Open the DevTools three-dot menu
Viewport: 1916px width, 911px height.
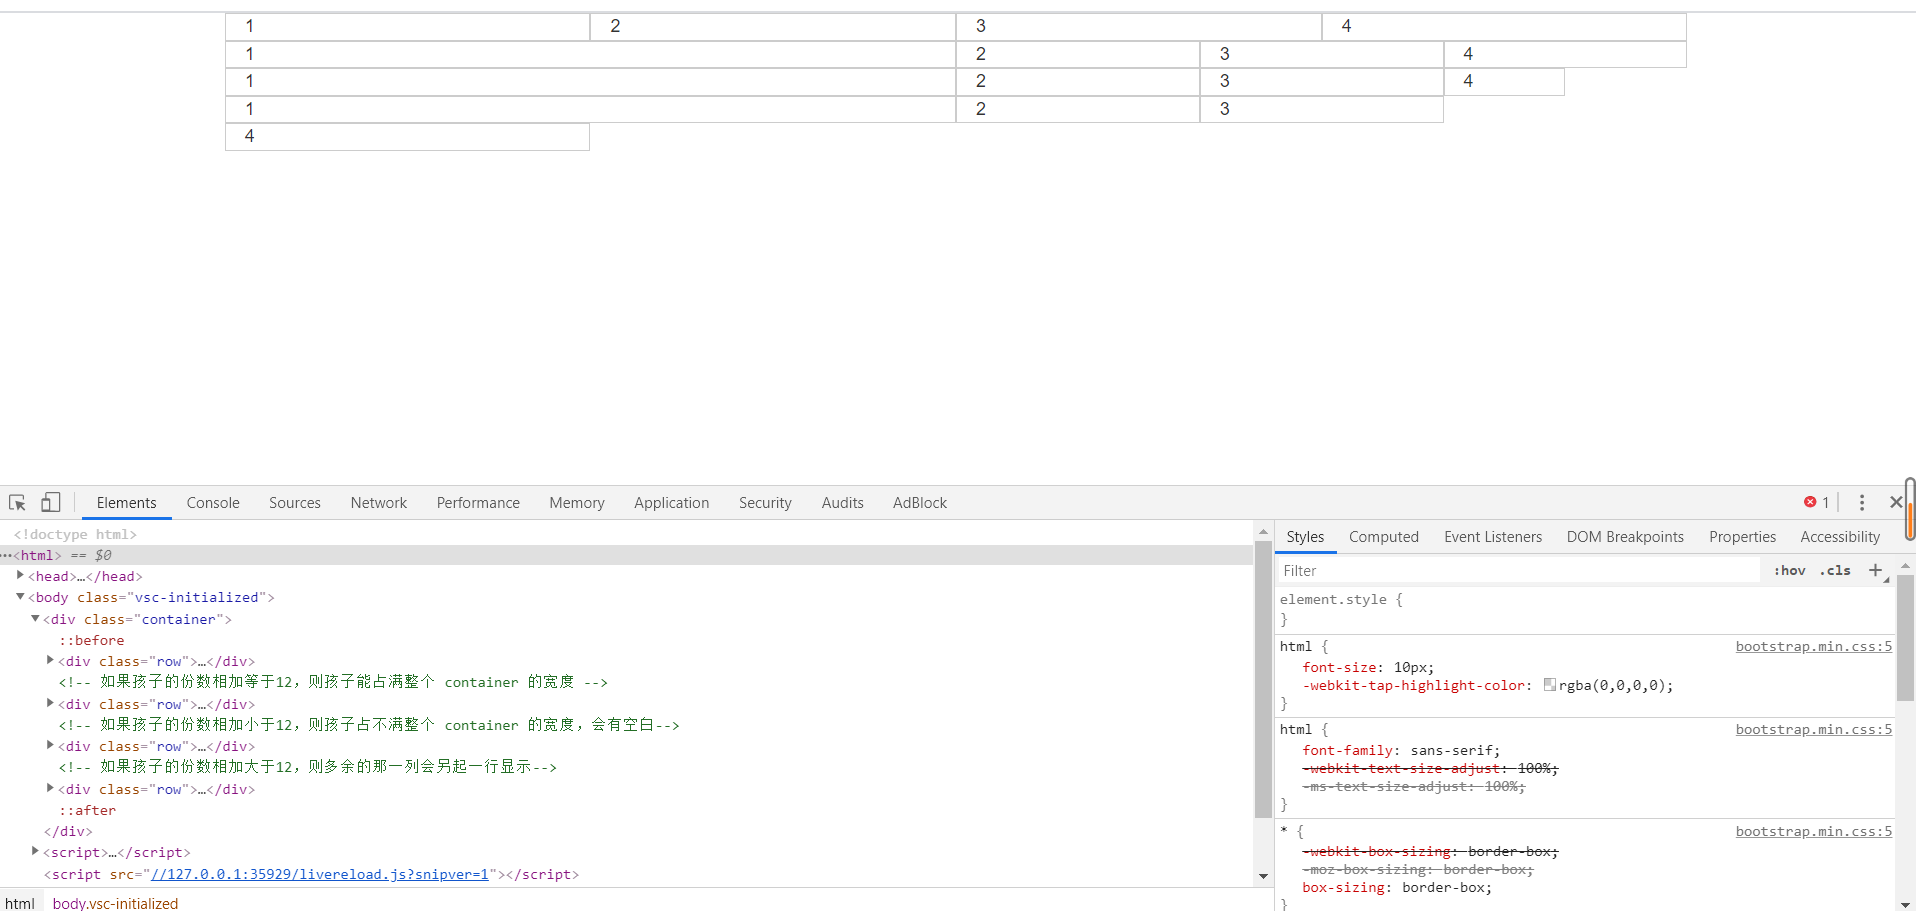[x=1861, y=502]
